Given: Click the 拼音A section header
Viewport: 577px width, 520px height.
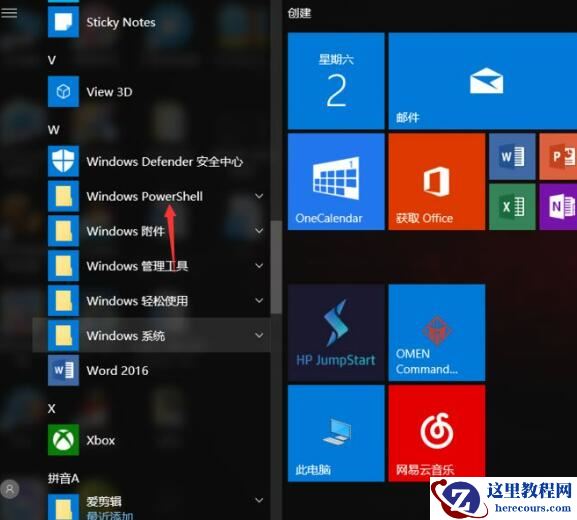Looking at the screenshot, I should tap(63, 478).
